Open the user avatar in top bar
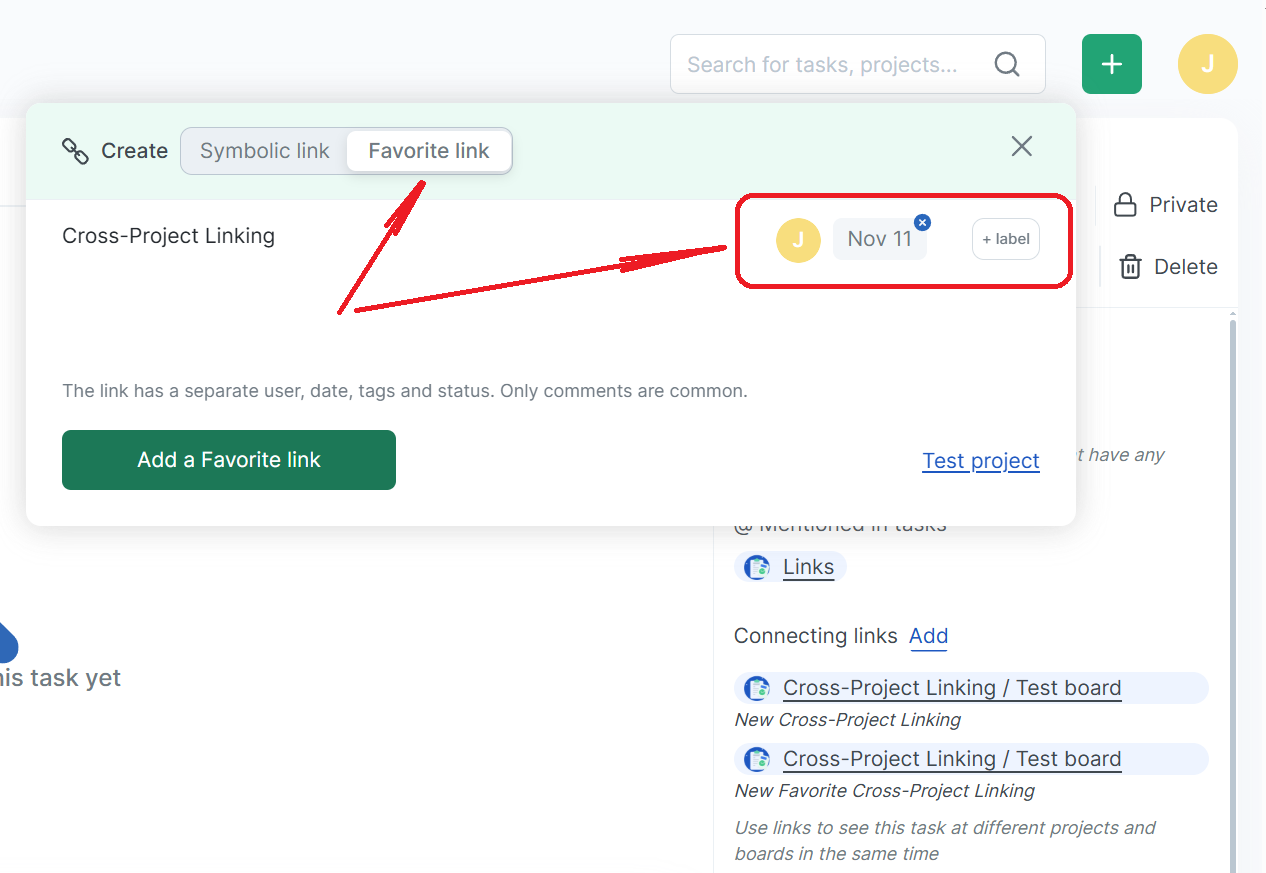1266x873 pixels. click(1207, 64)
